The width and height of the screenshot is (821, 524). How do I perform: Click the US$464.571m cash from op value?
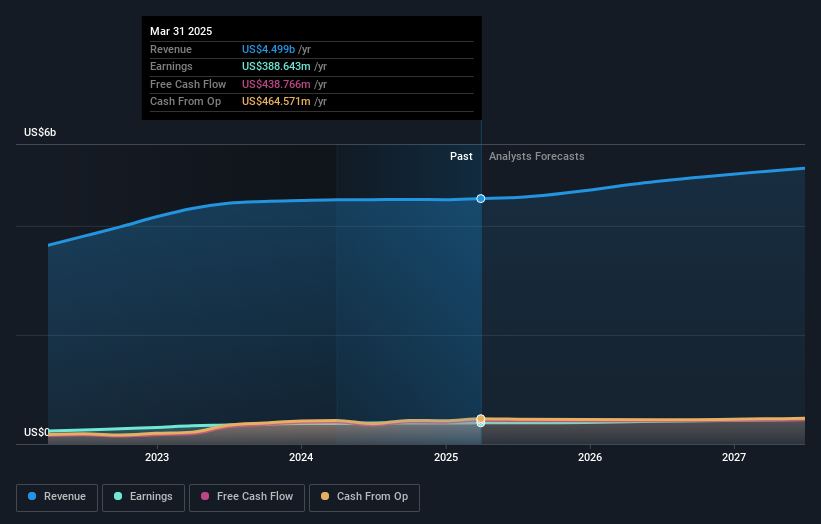[276, 102]
